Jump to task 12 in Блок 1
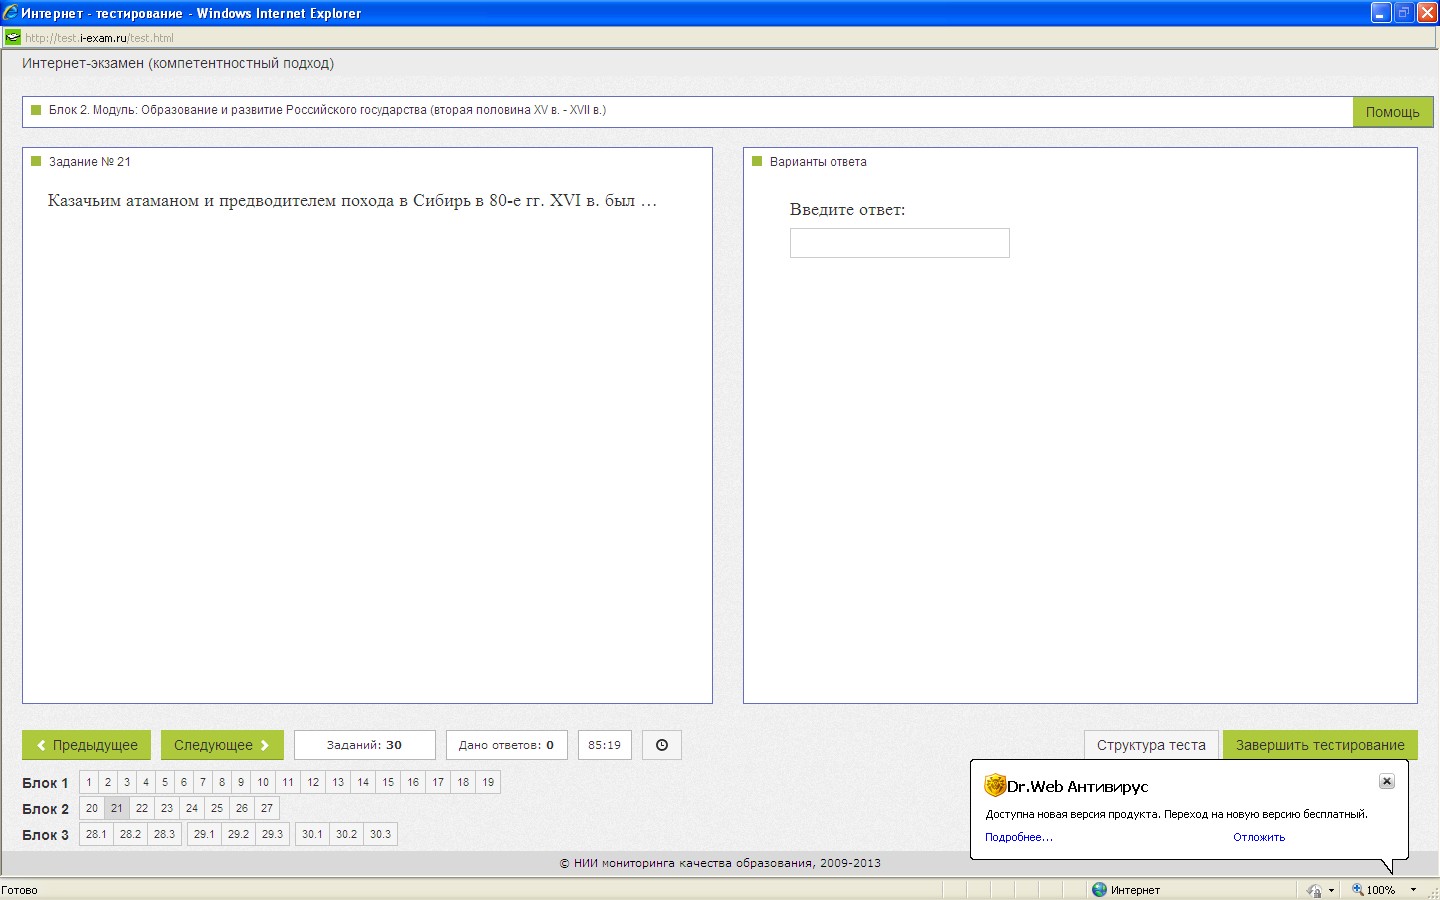The image size is (1440, 900). pos(313,782)
